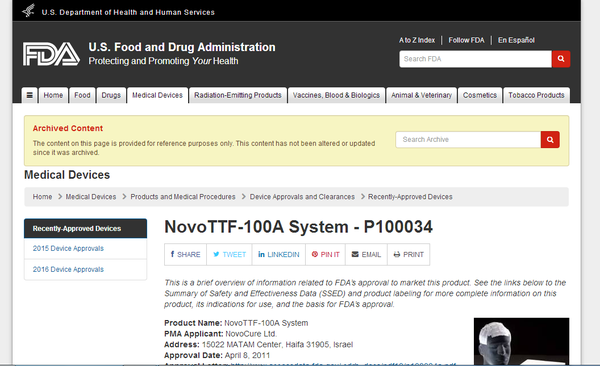Image resolution: width=600 pixels, height=366 pixels.
Task: Click the HHS eagle logo icon
Action: [29, 11]
